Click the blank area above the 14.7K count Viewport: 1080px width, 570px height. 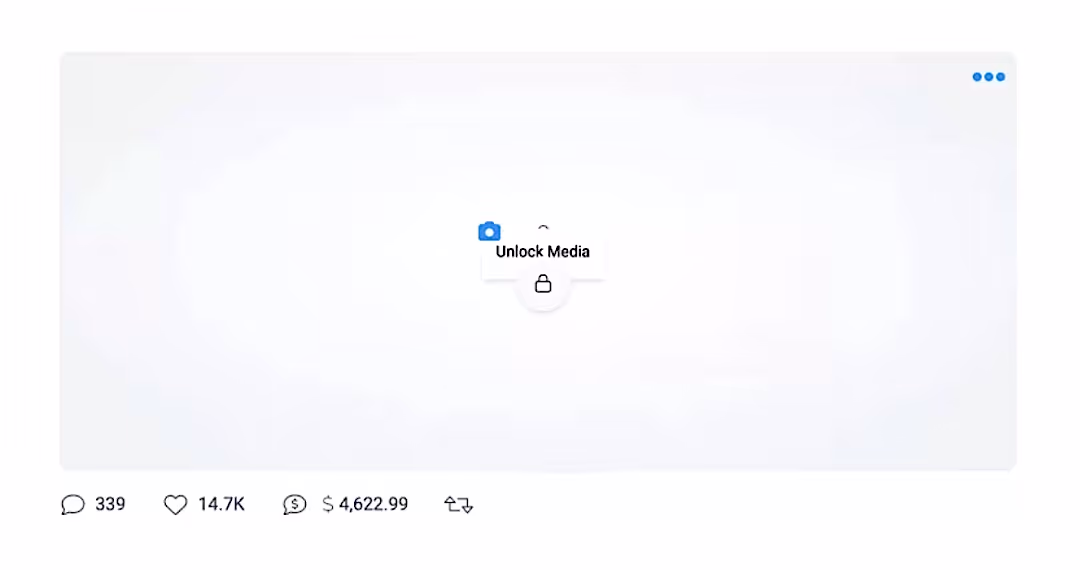point(221,483)
